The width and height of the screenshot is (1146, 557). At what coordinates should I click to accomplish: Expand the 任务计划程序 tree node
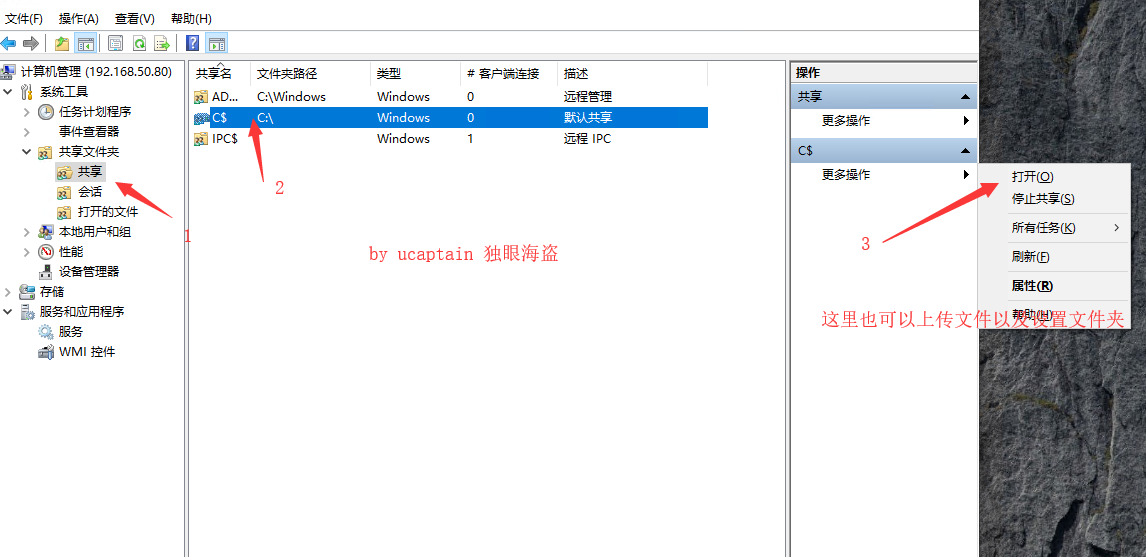point(26,112)
